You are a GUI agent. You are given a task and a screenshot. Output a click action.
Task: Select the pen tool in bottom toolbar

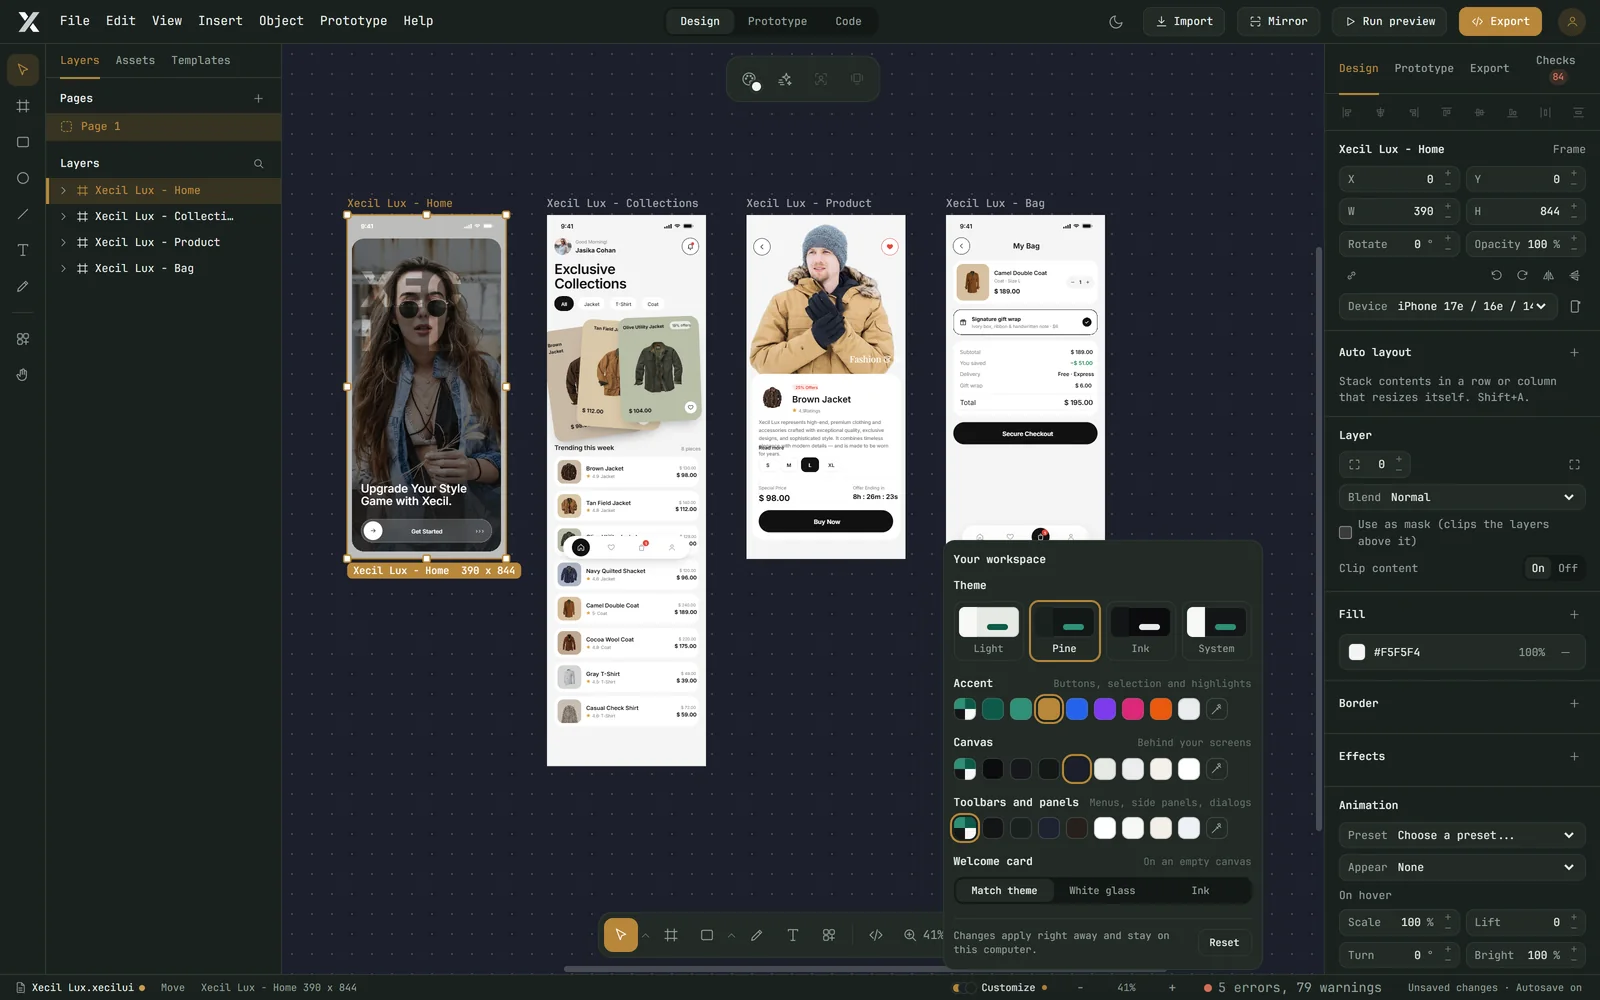click(x=756, y=935)
